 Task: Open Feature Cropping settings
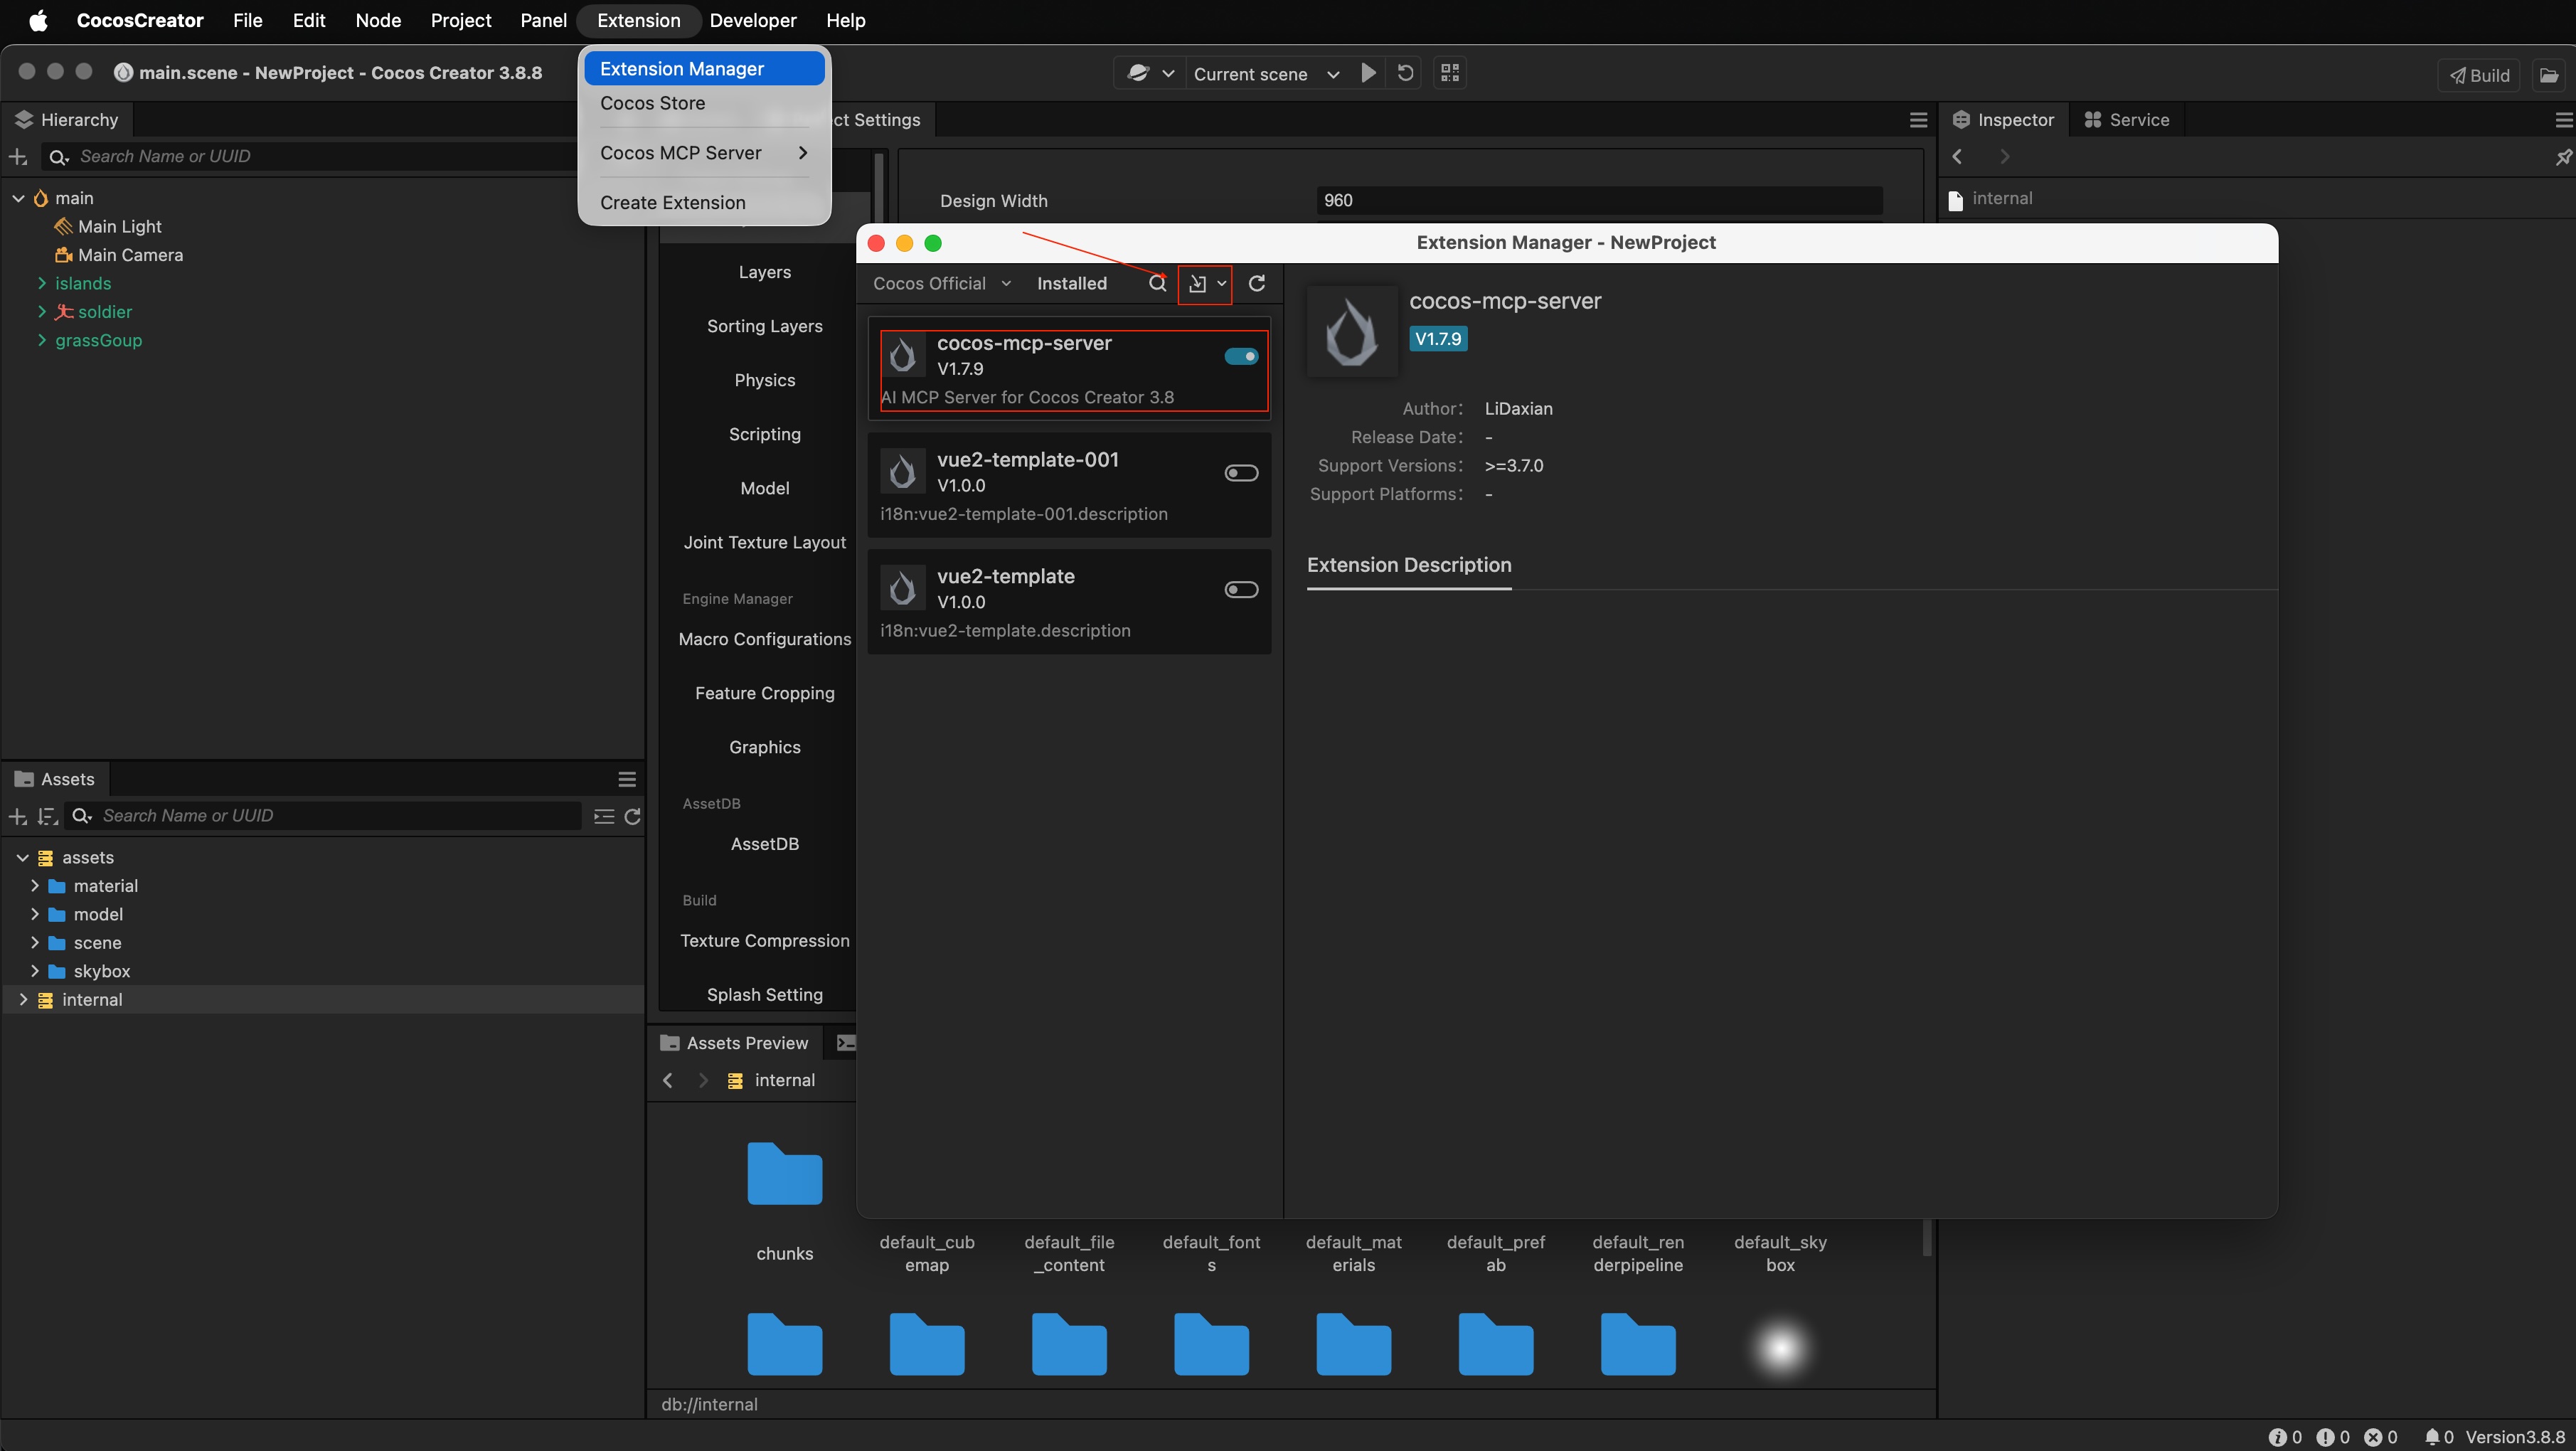coord(764,693)
